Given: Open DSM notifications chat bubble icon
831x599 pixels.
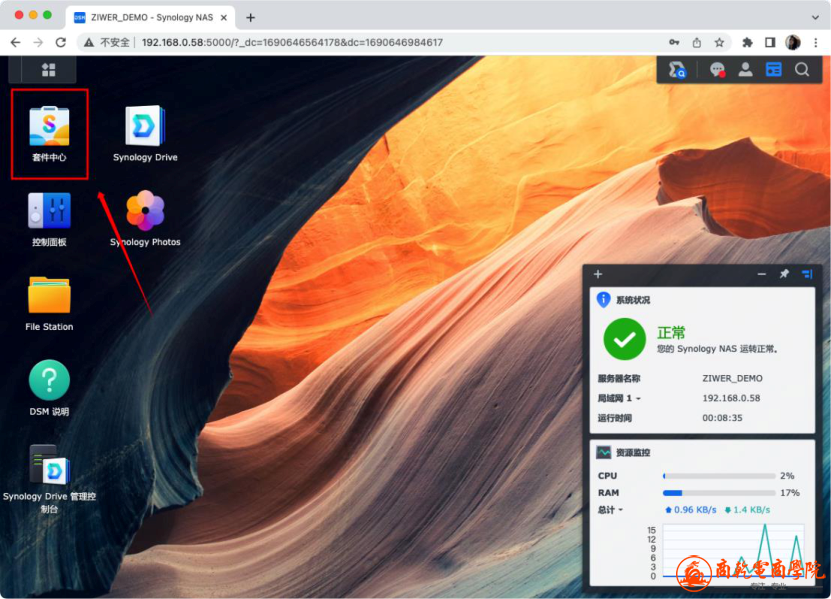Looking at the screenshot, I should point(718,69).
